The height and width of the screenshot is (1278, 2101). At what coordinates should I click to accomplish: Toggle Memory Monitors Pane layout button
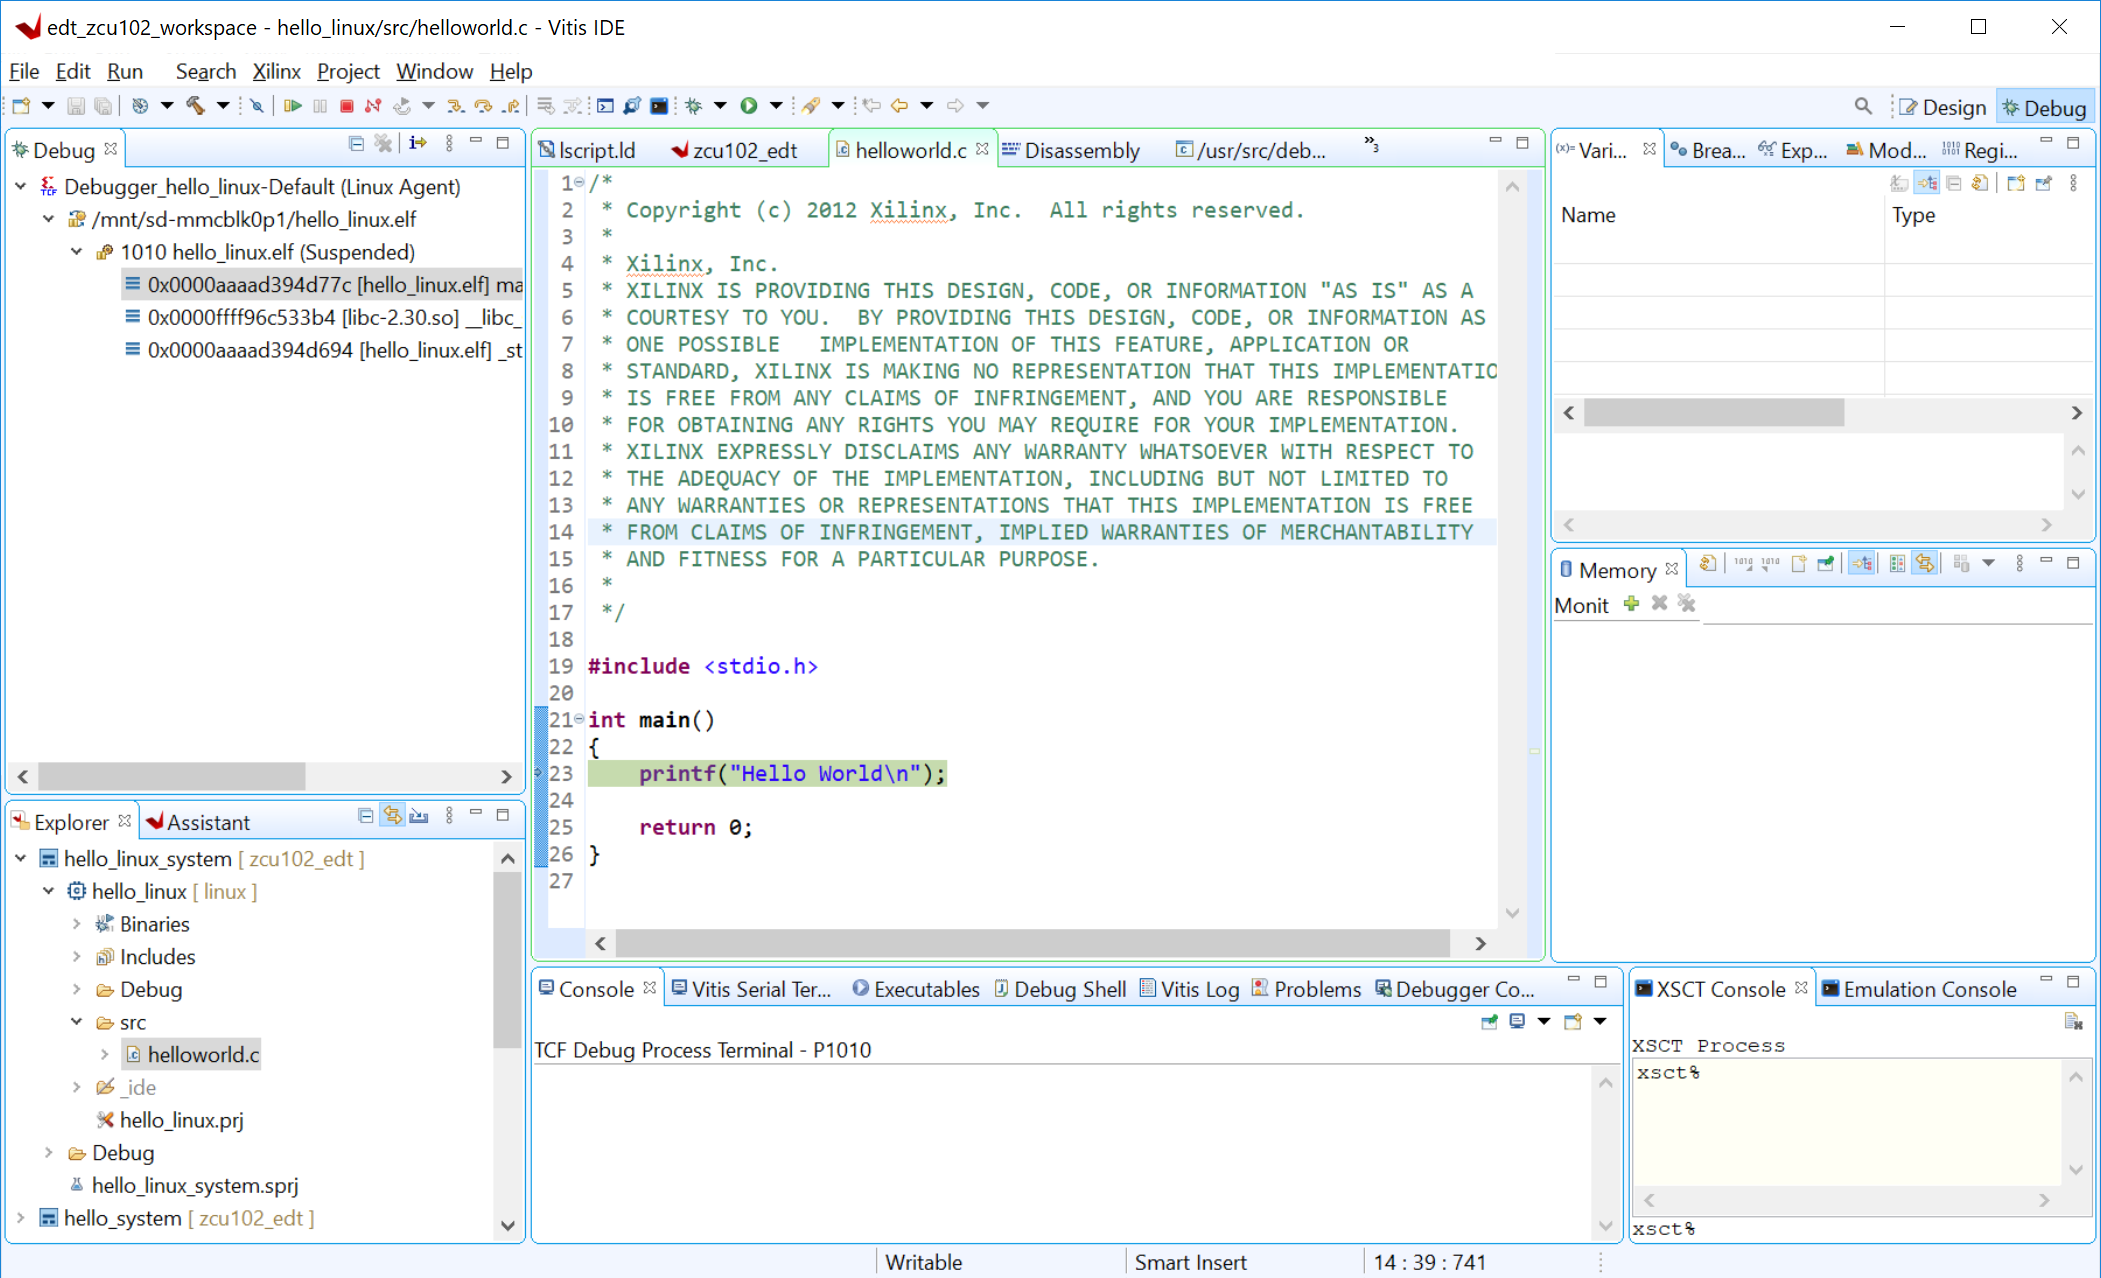[x=1861, y=563]
